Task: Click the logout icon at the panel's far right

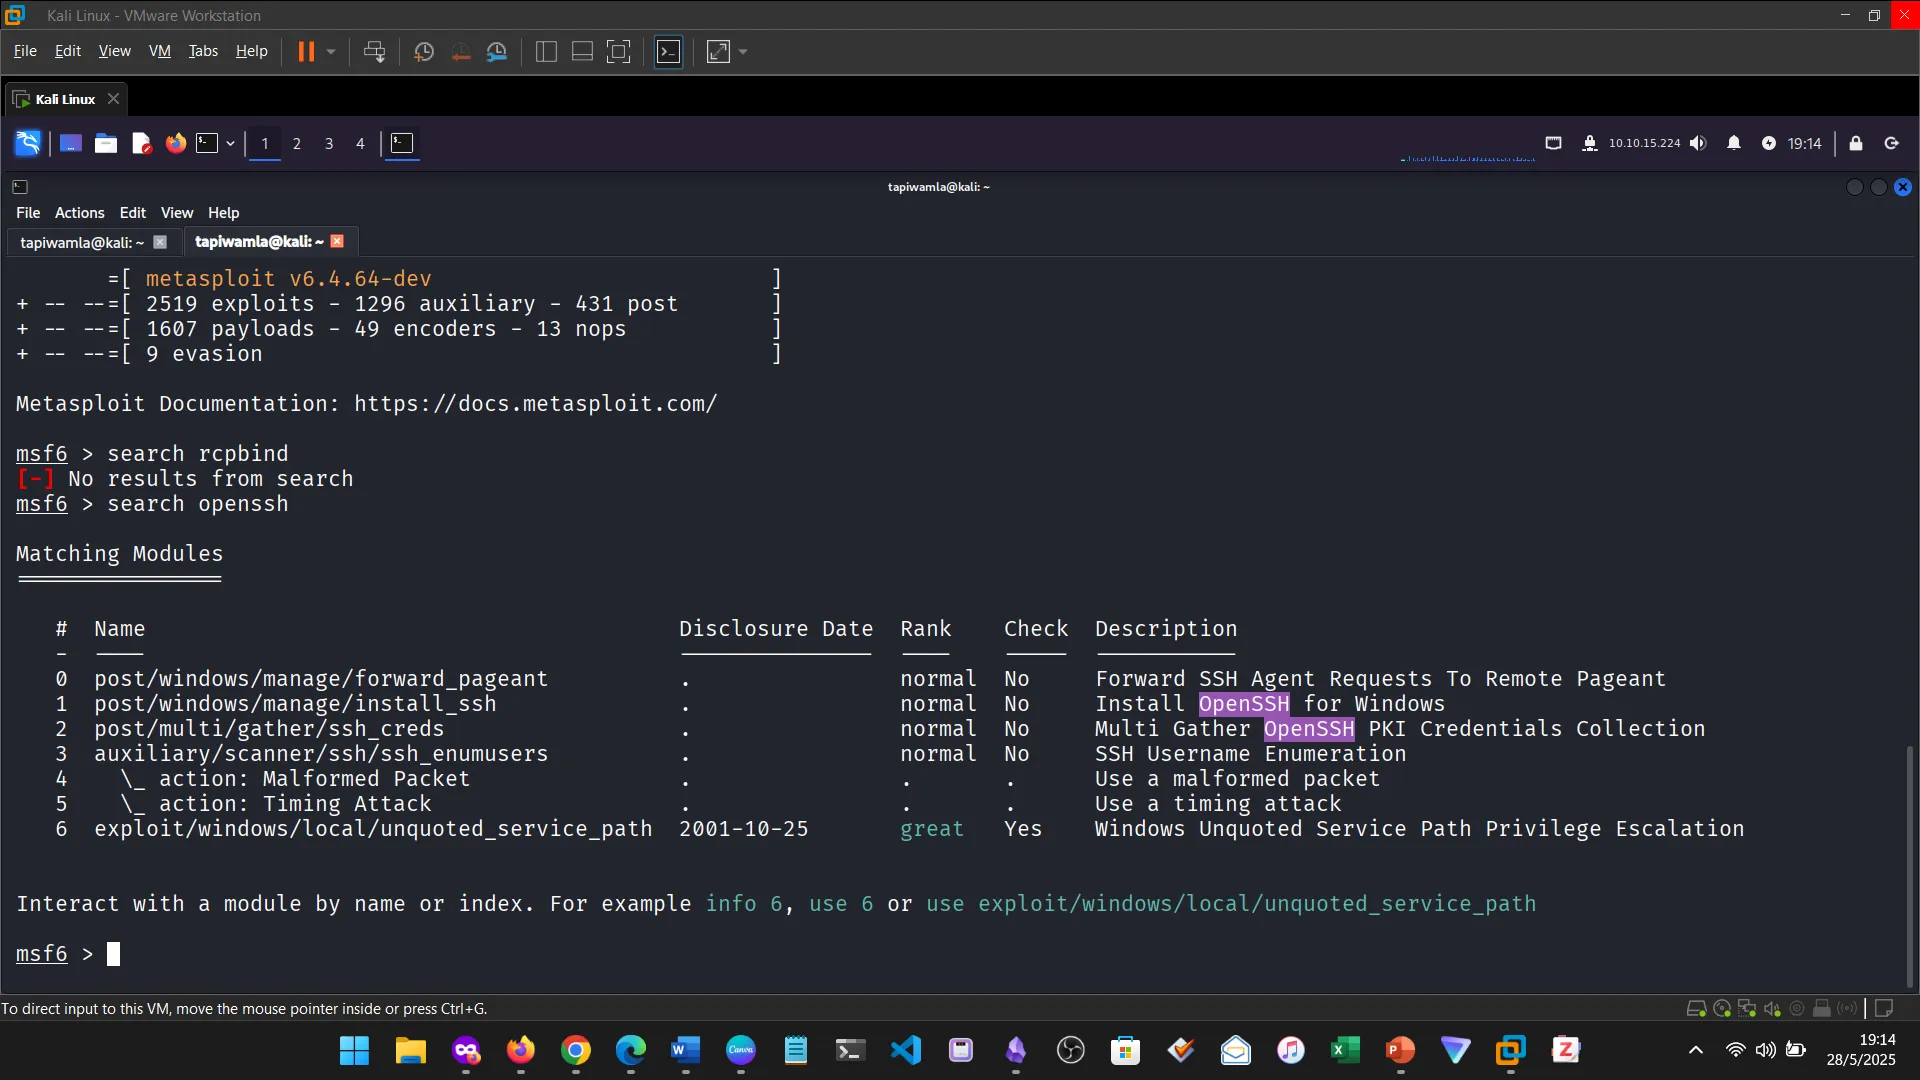Action: [x=1893, y=143]
